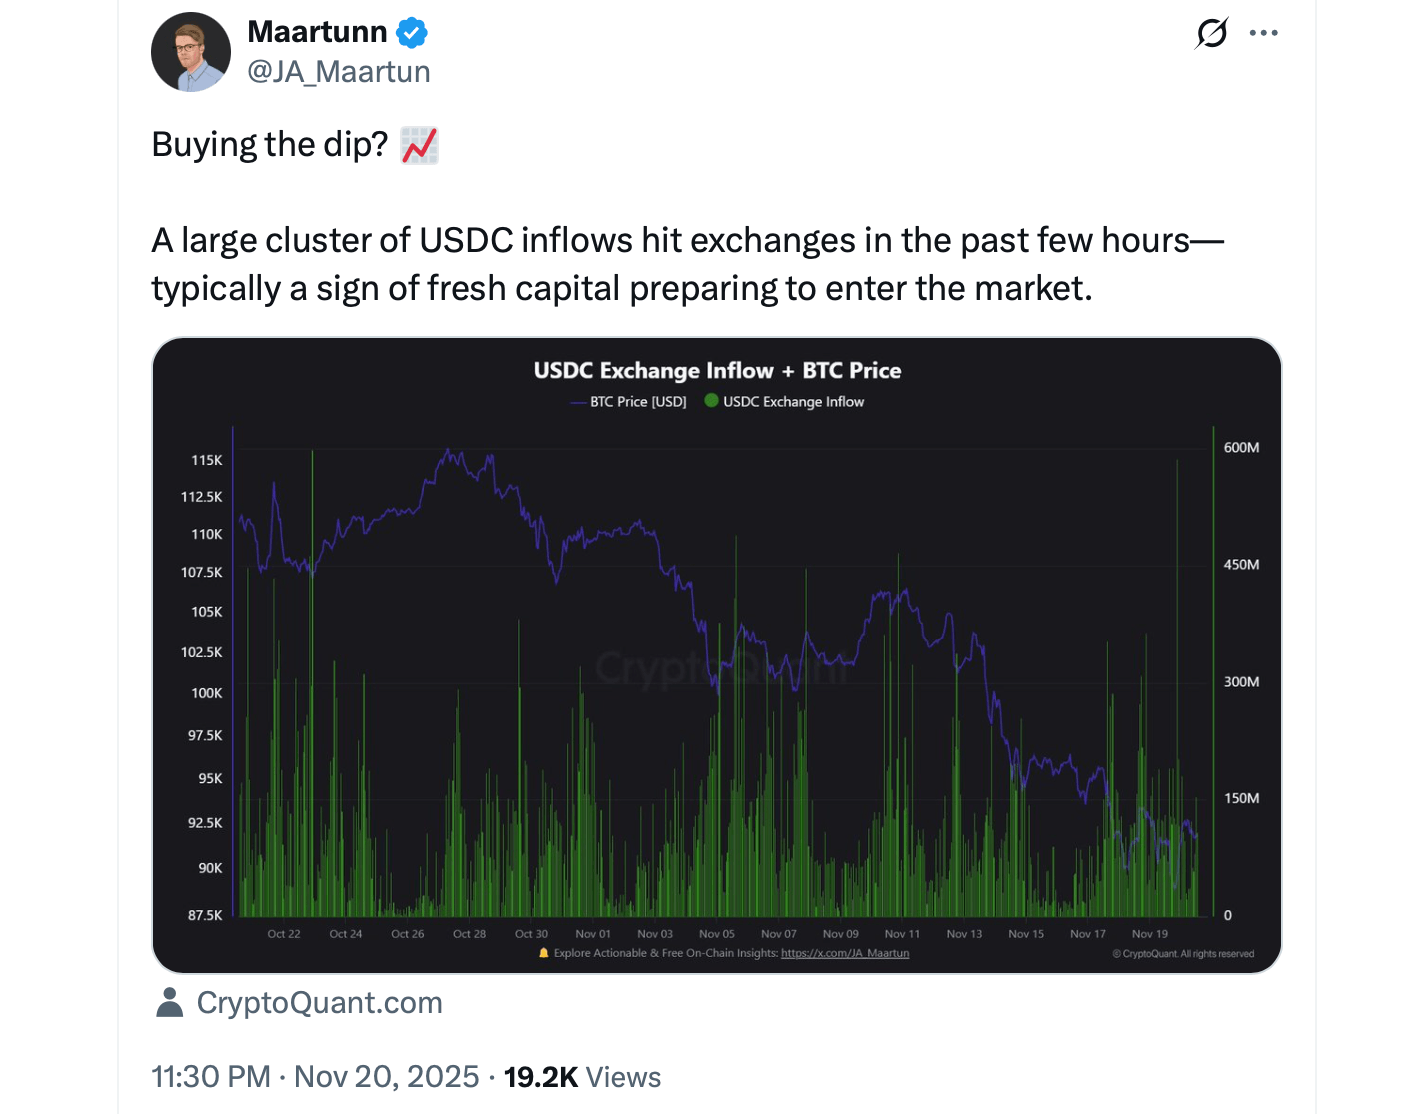
Task: Click the green USDC Exchange Inflow legend dot
Action: 711,401
